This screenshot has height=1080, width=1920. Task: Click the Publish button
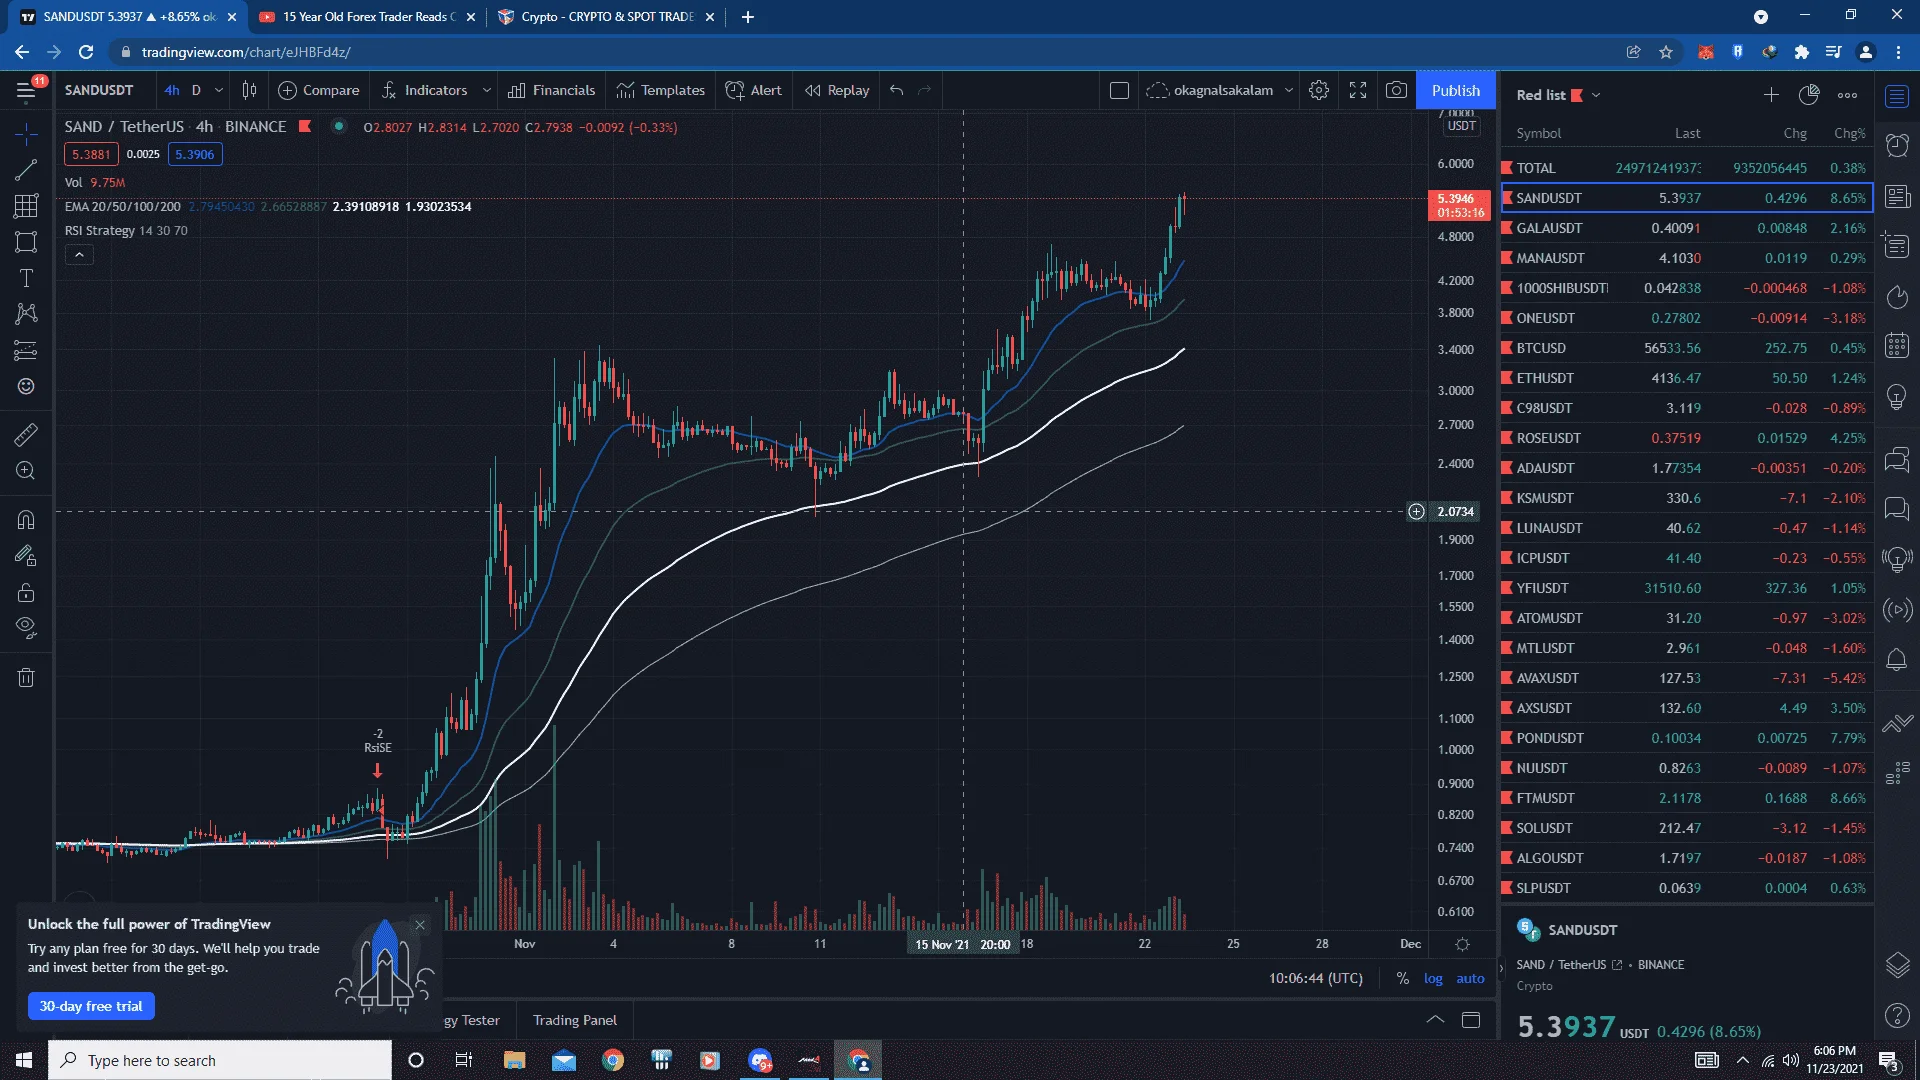(1456, 90)
